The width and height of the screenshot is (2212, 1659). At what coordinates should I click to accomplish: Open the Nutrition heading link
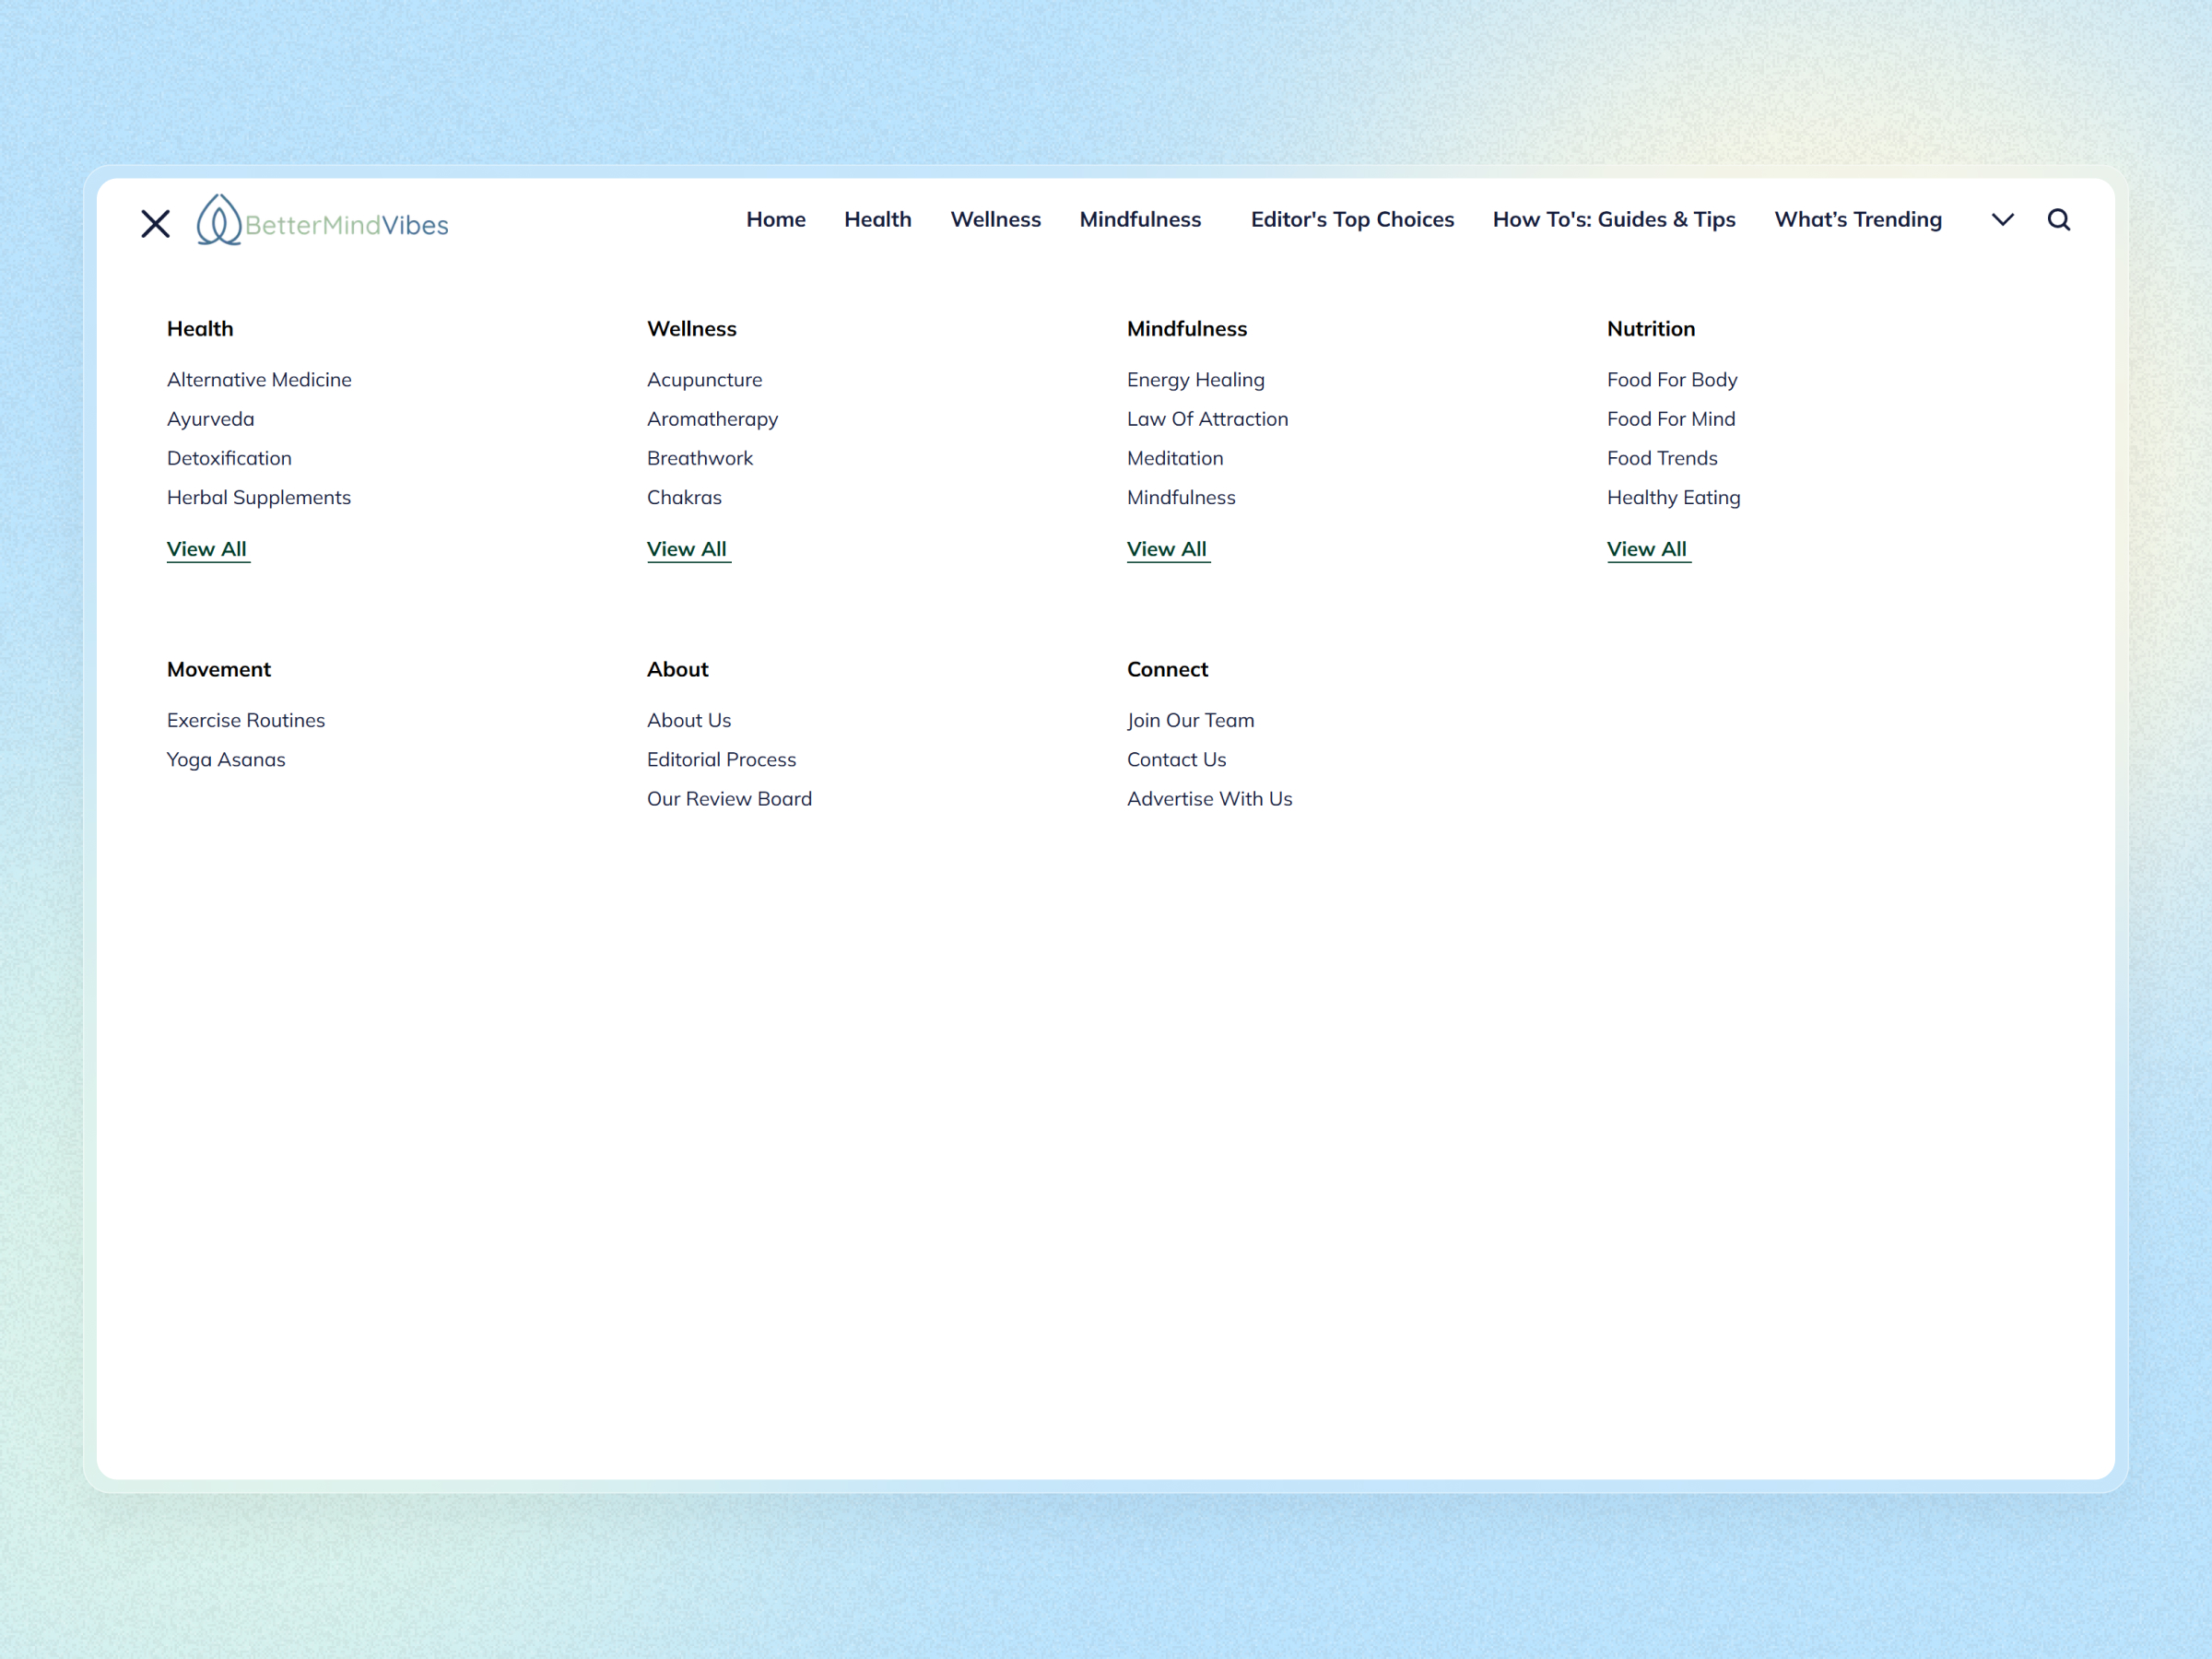pos(1650,329)
